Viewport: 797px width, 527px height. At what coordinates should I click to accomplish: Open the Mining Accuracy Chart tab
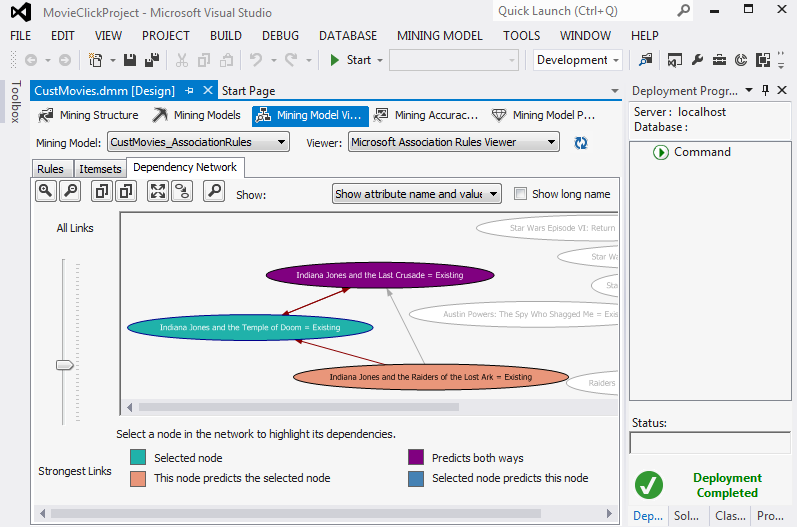tap(426, 115)
